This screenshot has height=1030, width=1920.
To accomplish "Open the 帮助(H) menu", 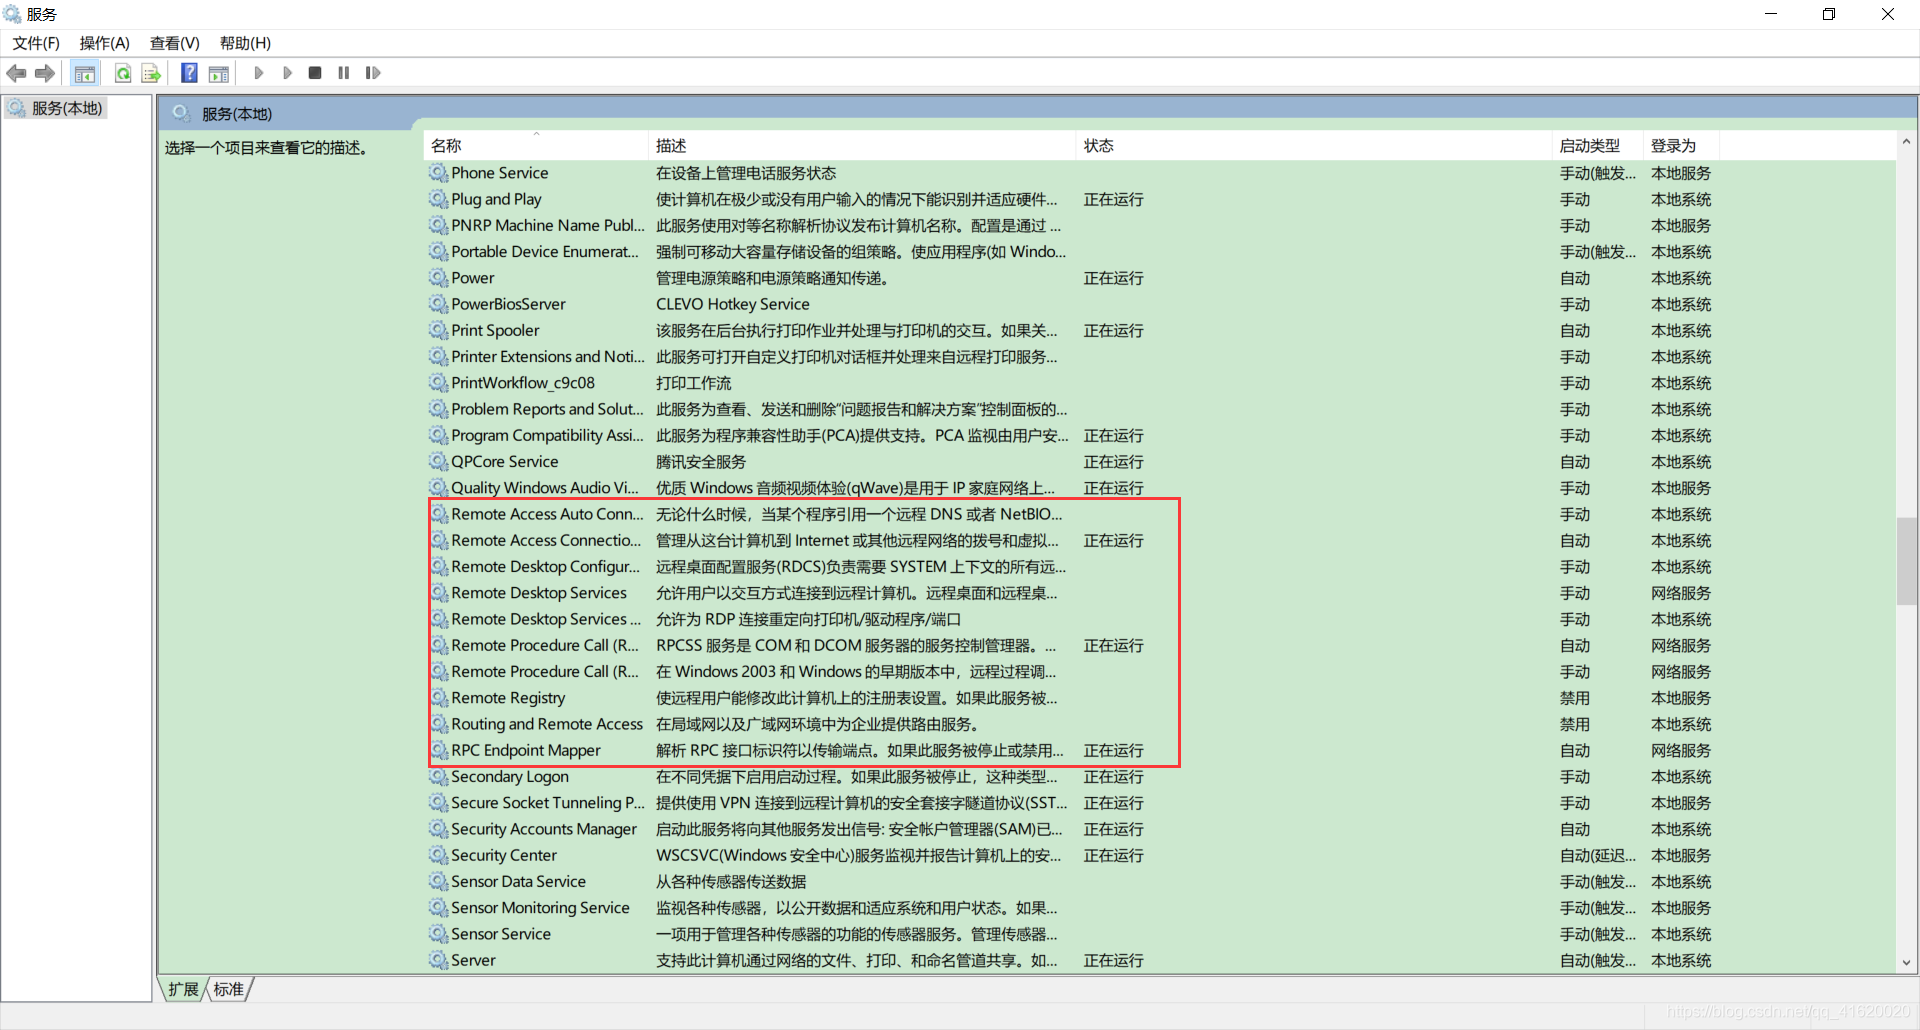I will coord(246,43).
